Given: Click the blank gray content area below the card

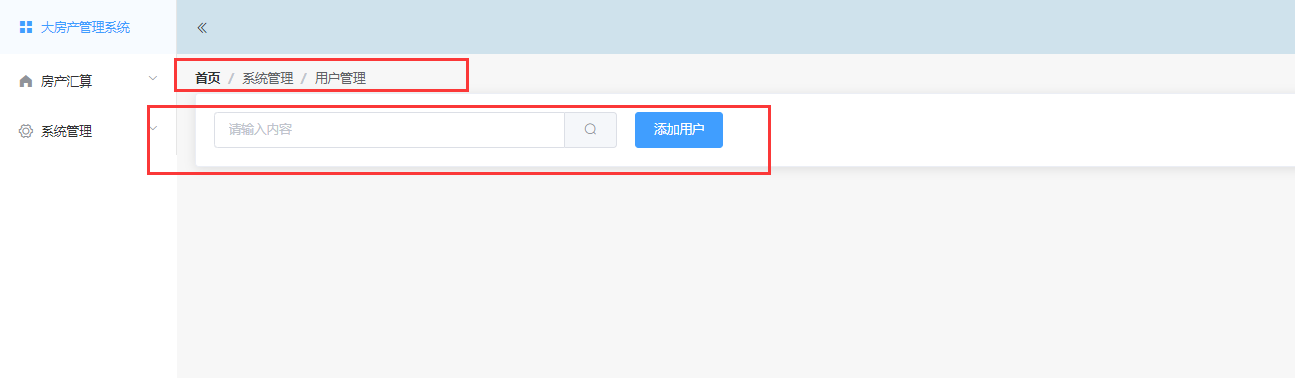Looking at the screenshot, I should 735,272.
